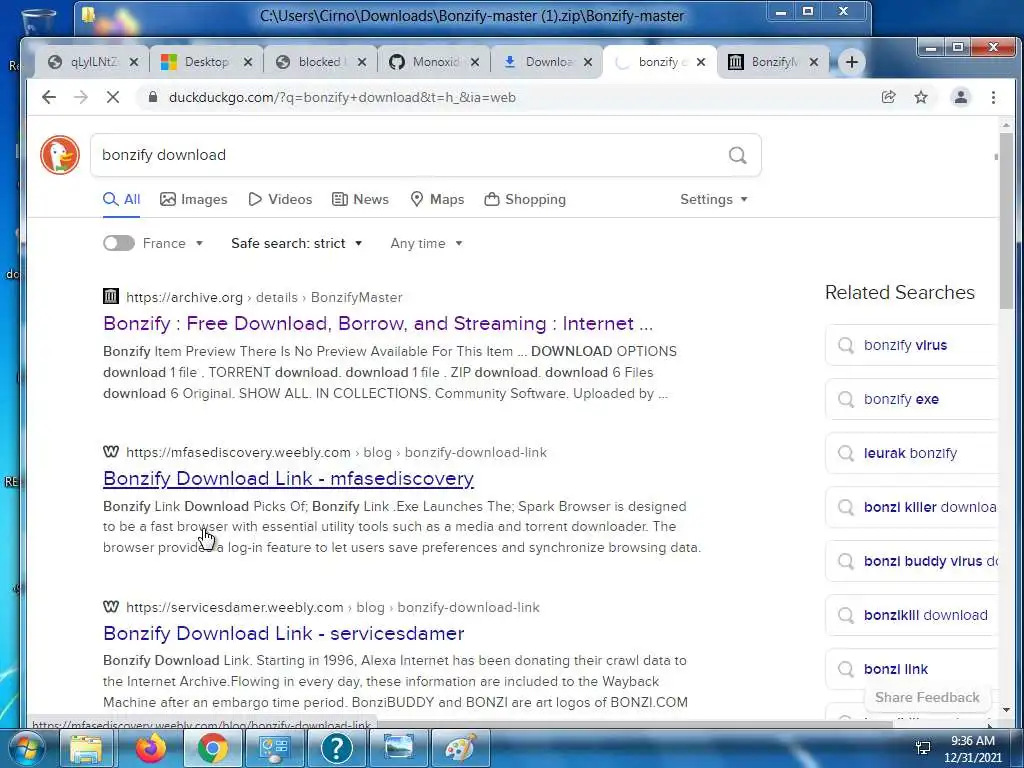1024x768 pixels.
Task: Click the Share Feedback button
Action: [x=927, y=697]
